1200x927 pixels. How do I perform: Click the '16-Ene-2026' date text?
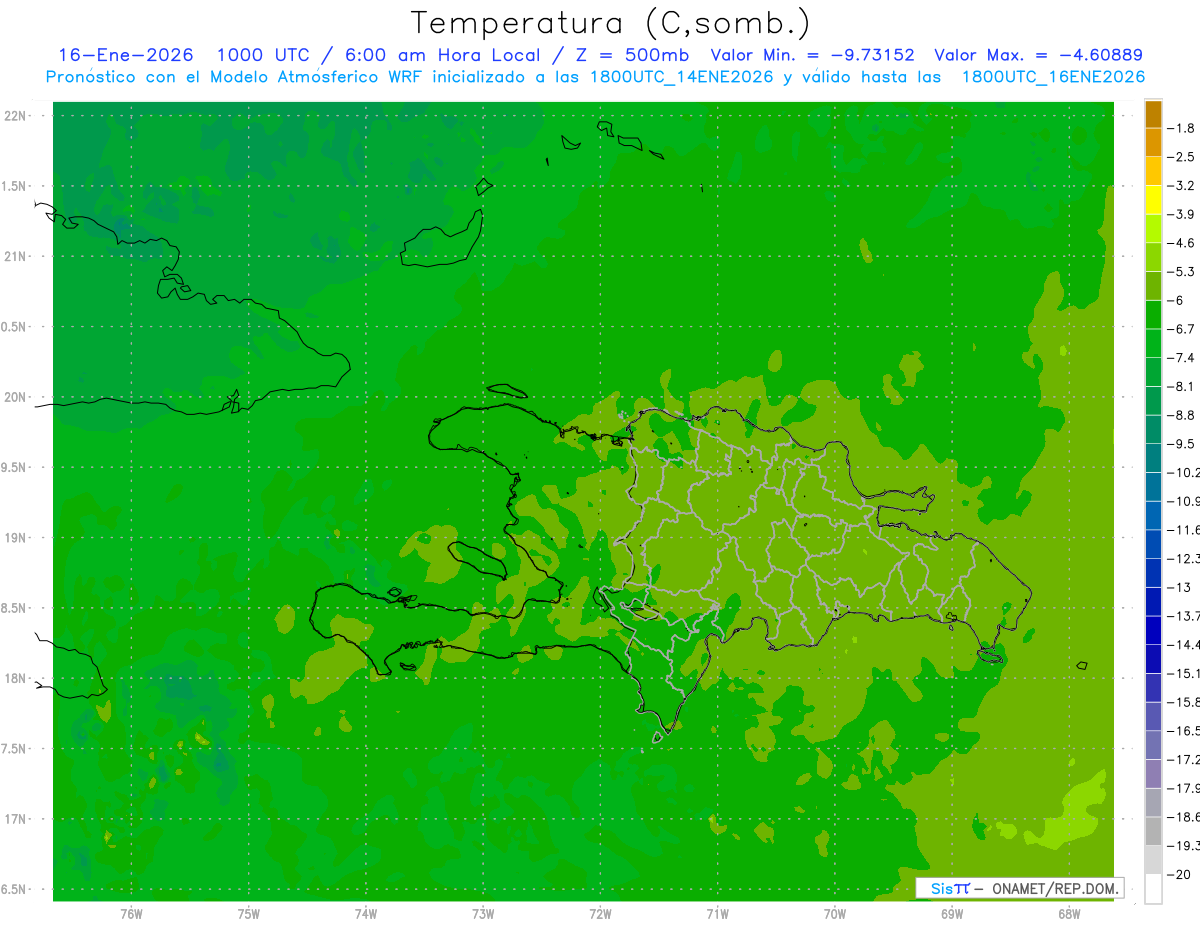(x=126, y=55)
